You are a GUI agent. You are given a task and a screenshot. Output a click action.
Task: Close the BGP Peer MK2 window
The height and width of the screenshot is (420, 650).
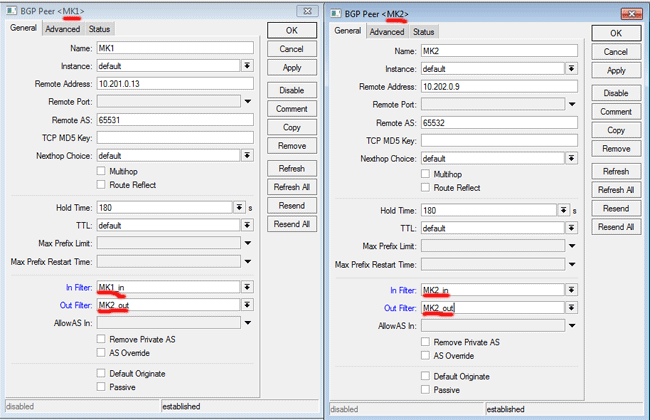pyautogui.click(x=630, y=13)
